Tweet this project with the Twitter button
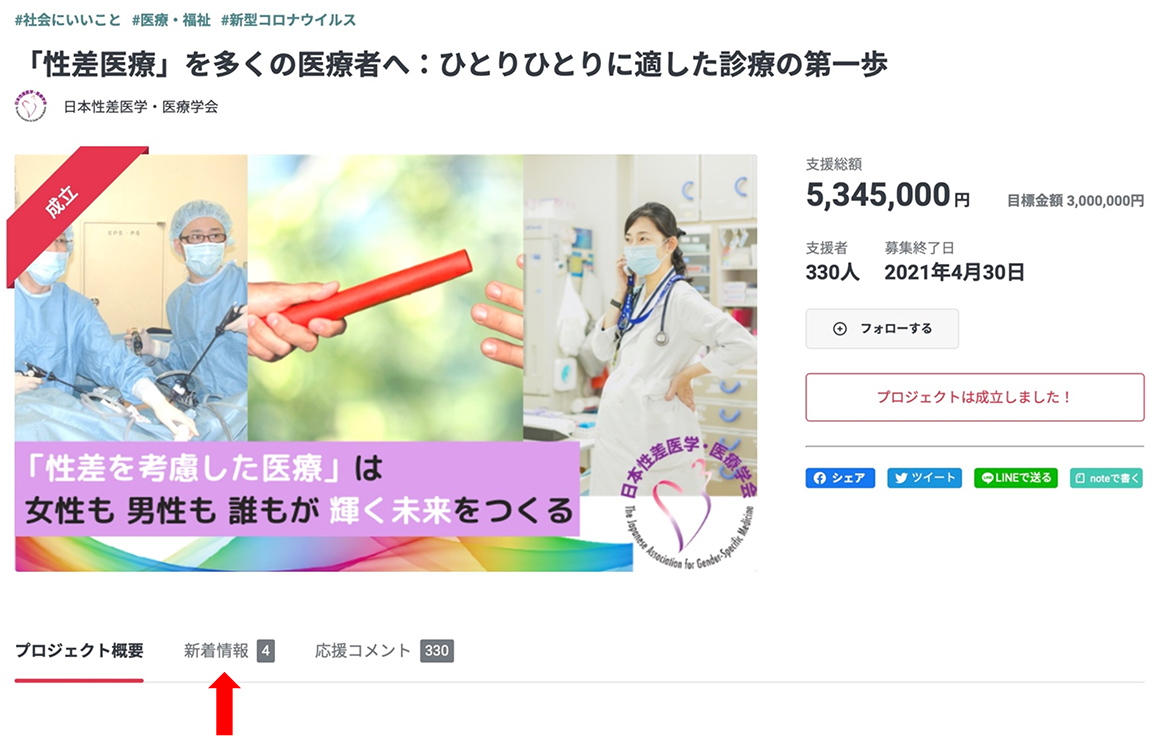Screen dimensions: 1160x740 click(925, 478)
